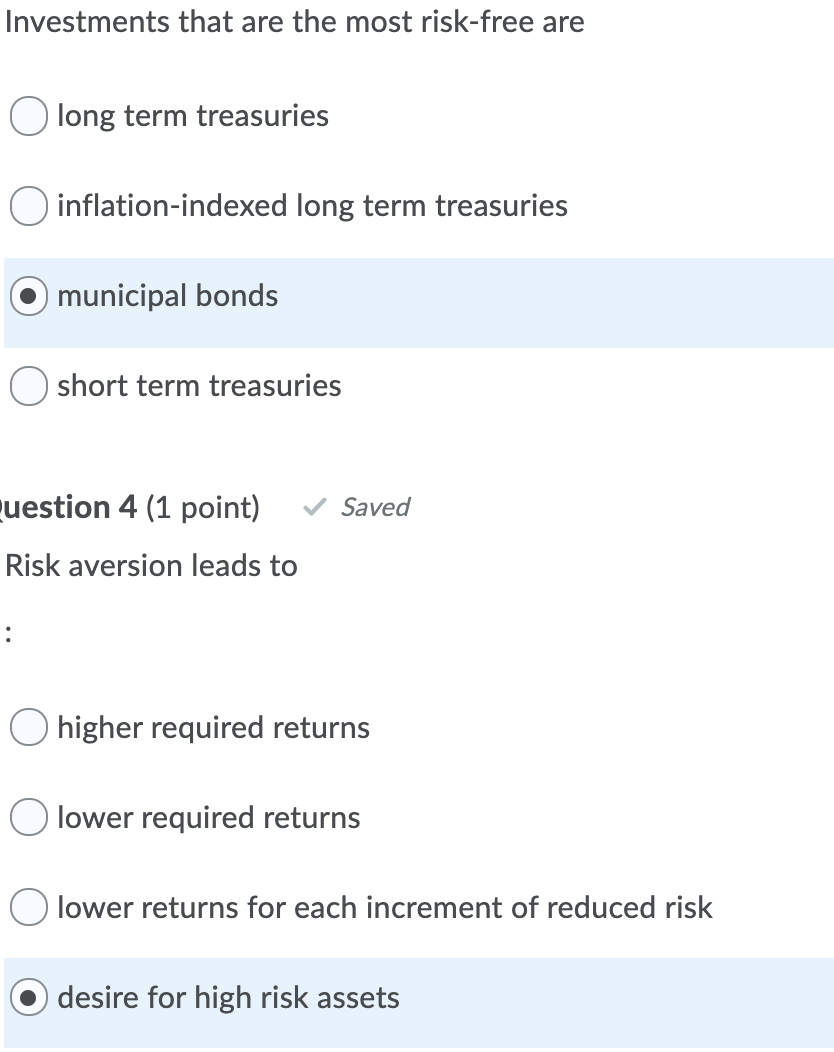Click the empty radio beside 'long term treasuries'

(28, 116)
